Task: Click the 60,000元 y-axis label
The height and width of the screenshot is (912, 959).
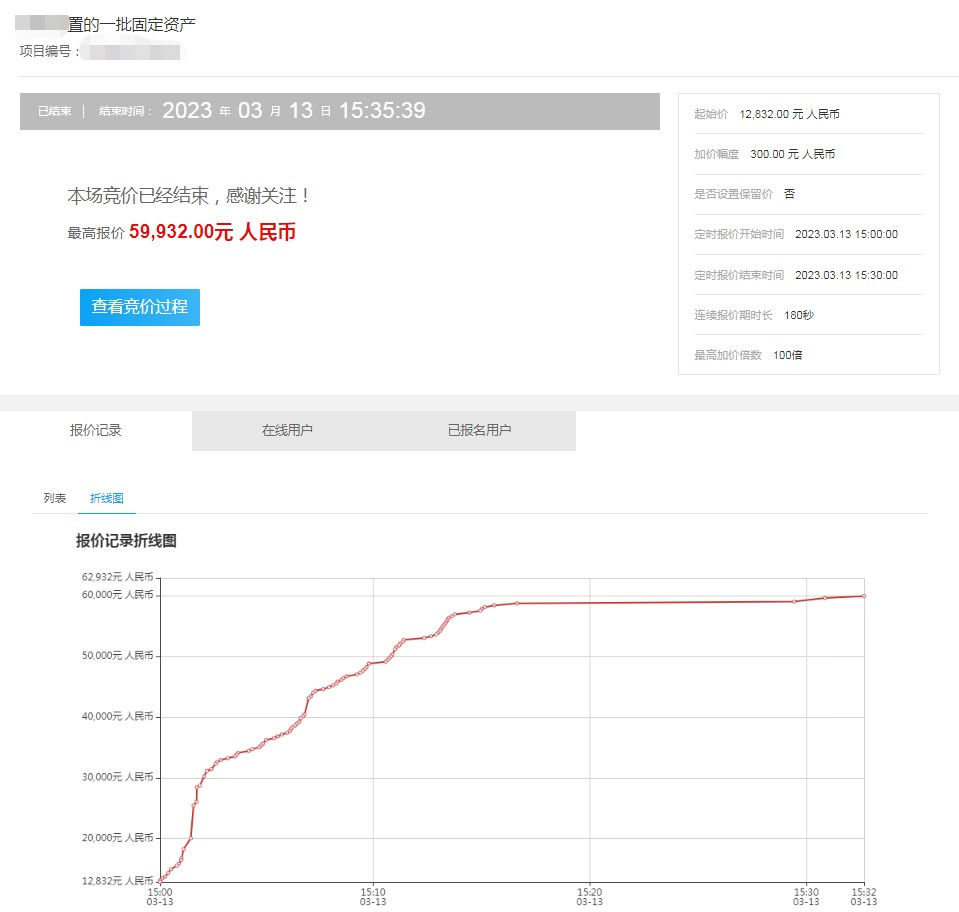Action: point(118,595)
